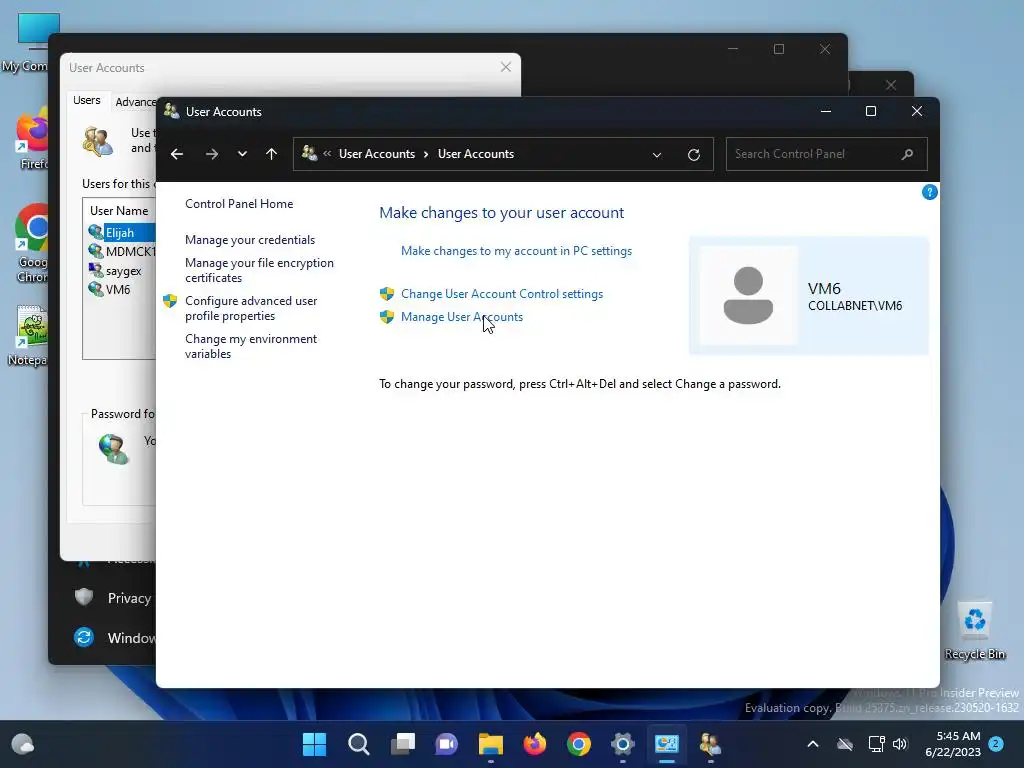Open network status tray icon
1024x768 pixels.
(x=876, y=744)
